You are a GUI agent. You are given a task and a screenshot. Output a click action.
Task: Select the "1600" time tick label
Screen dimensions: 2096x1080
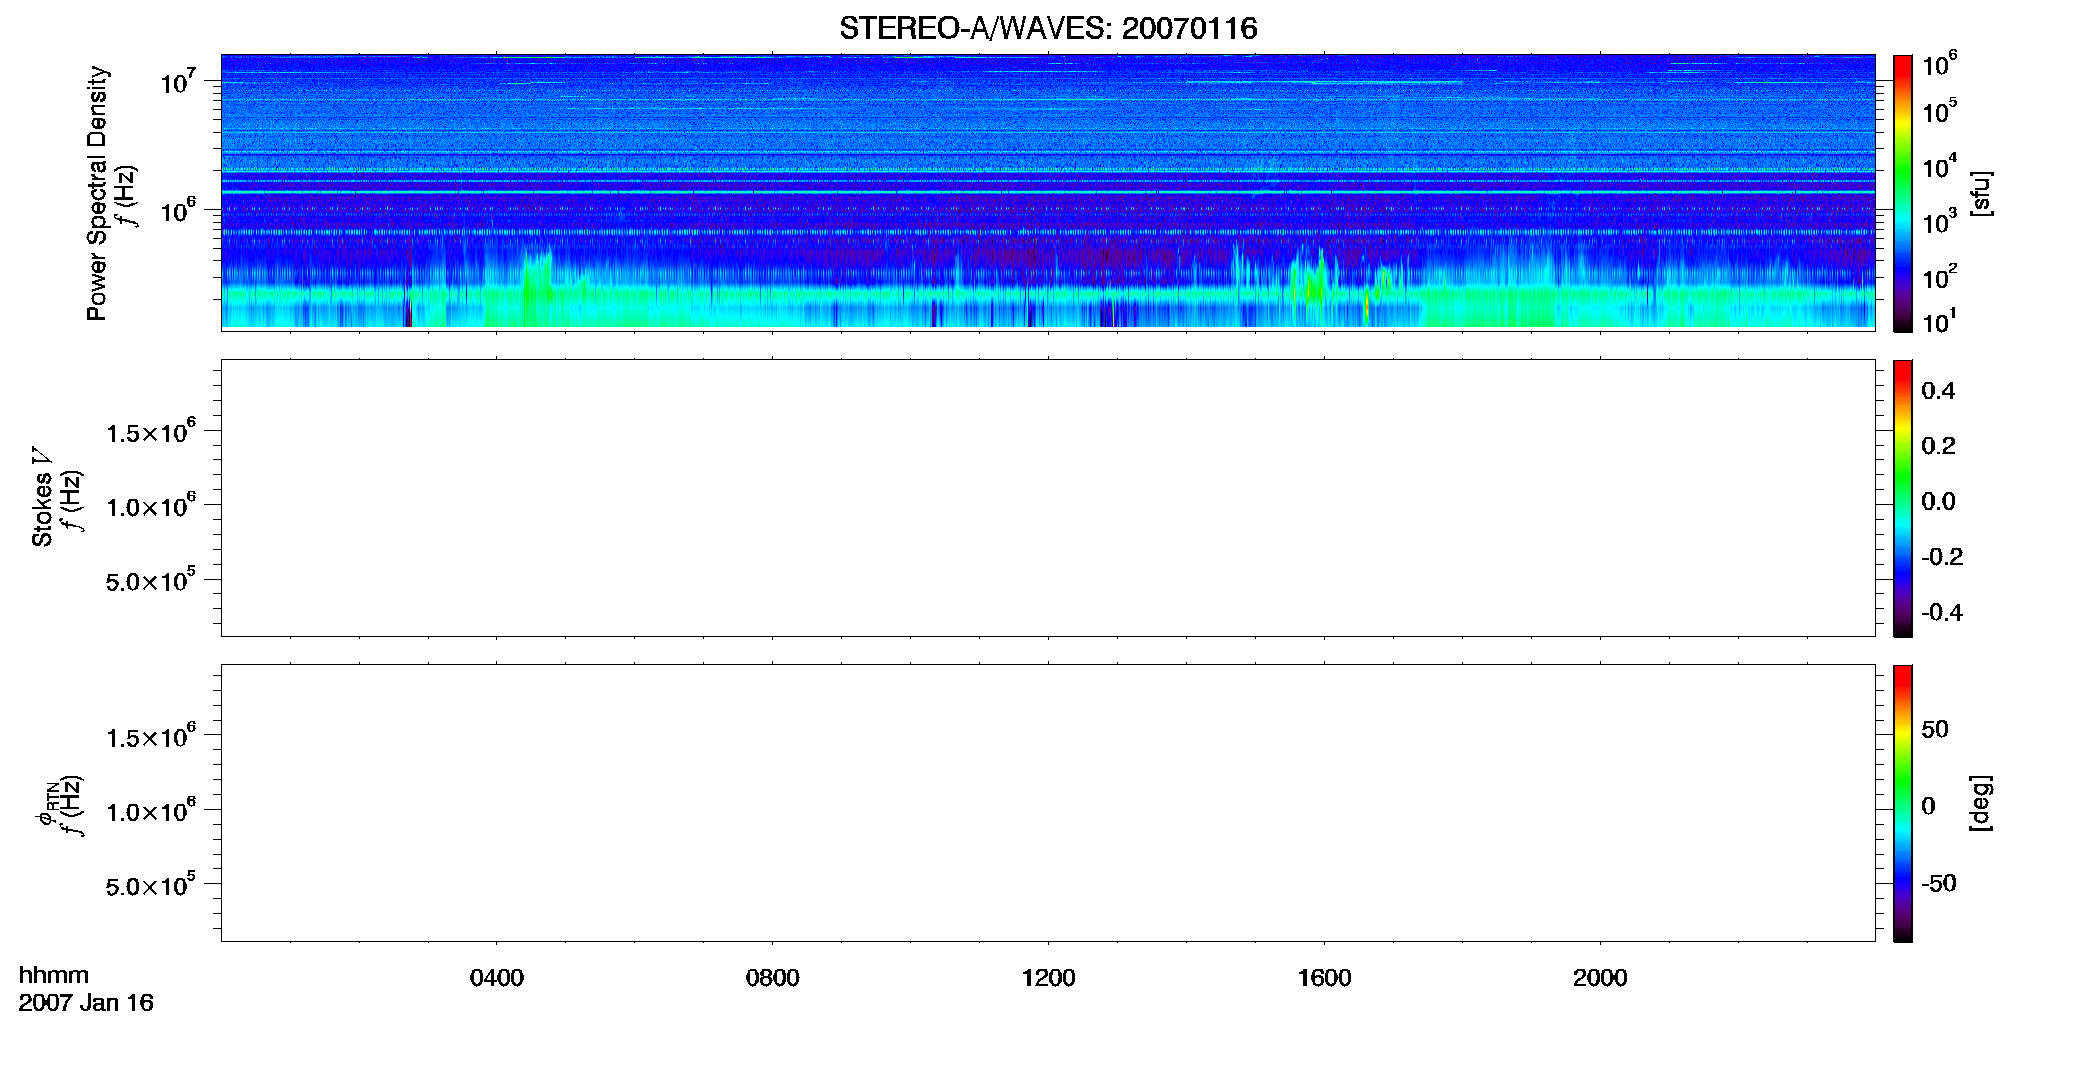pos(1324,978)
